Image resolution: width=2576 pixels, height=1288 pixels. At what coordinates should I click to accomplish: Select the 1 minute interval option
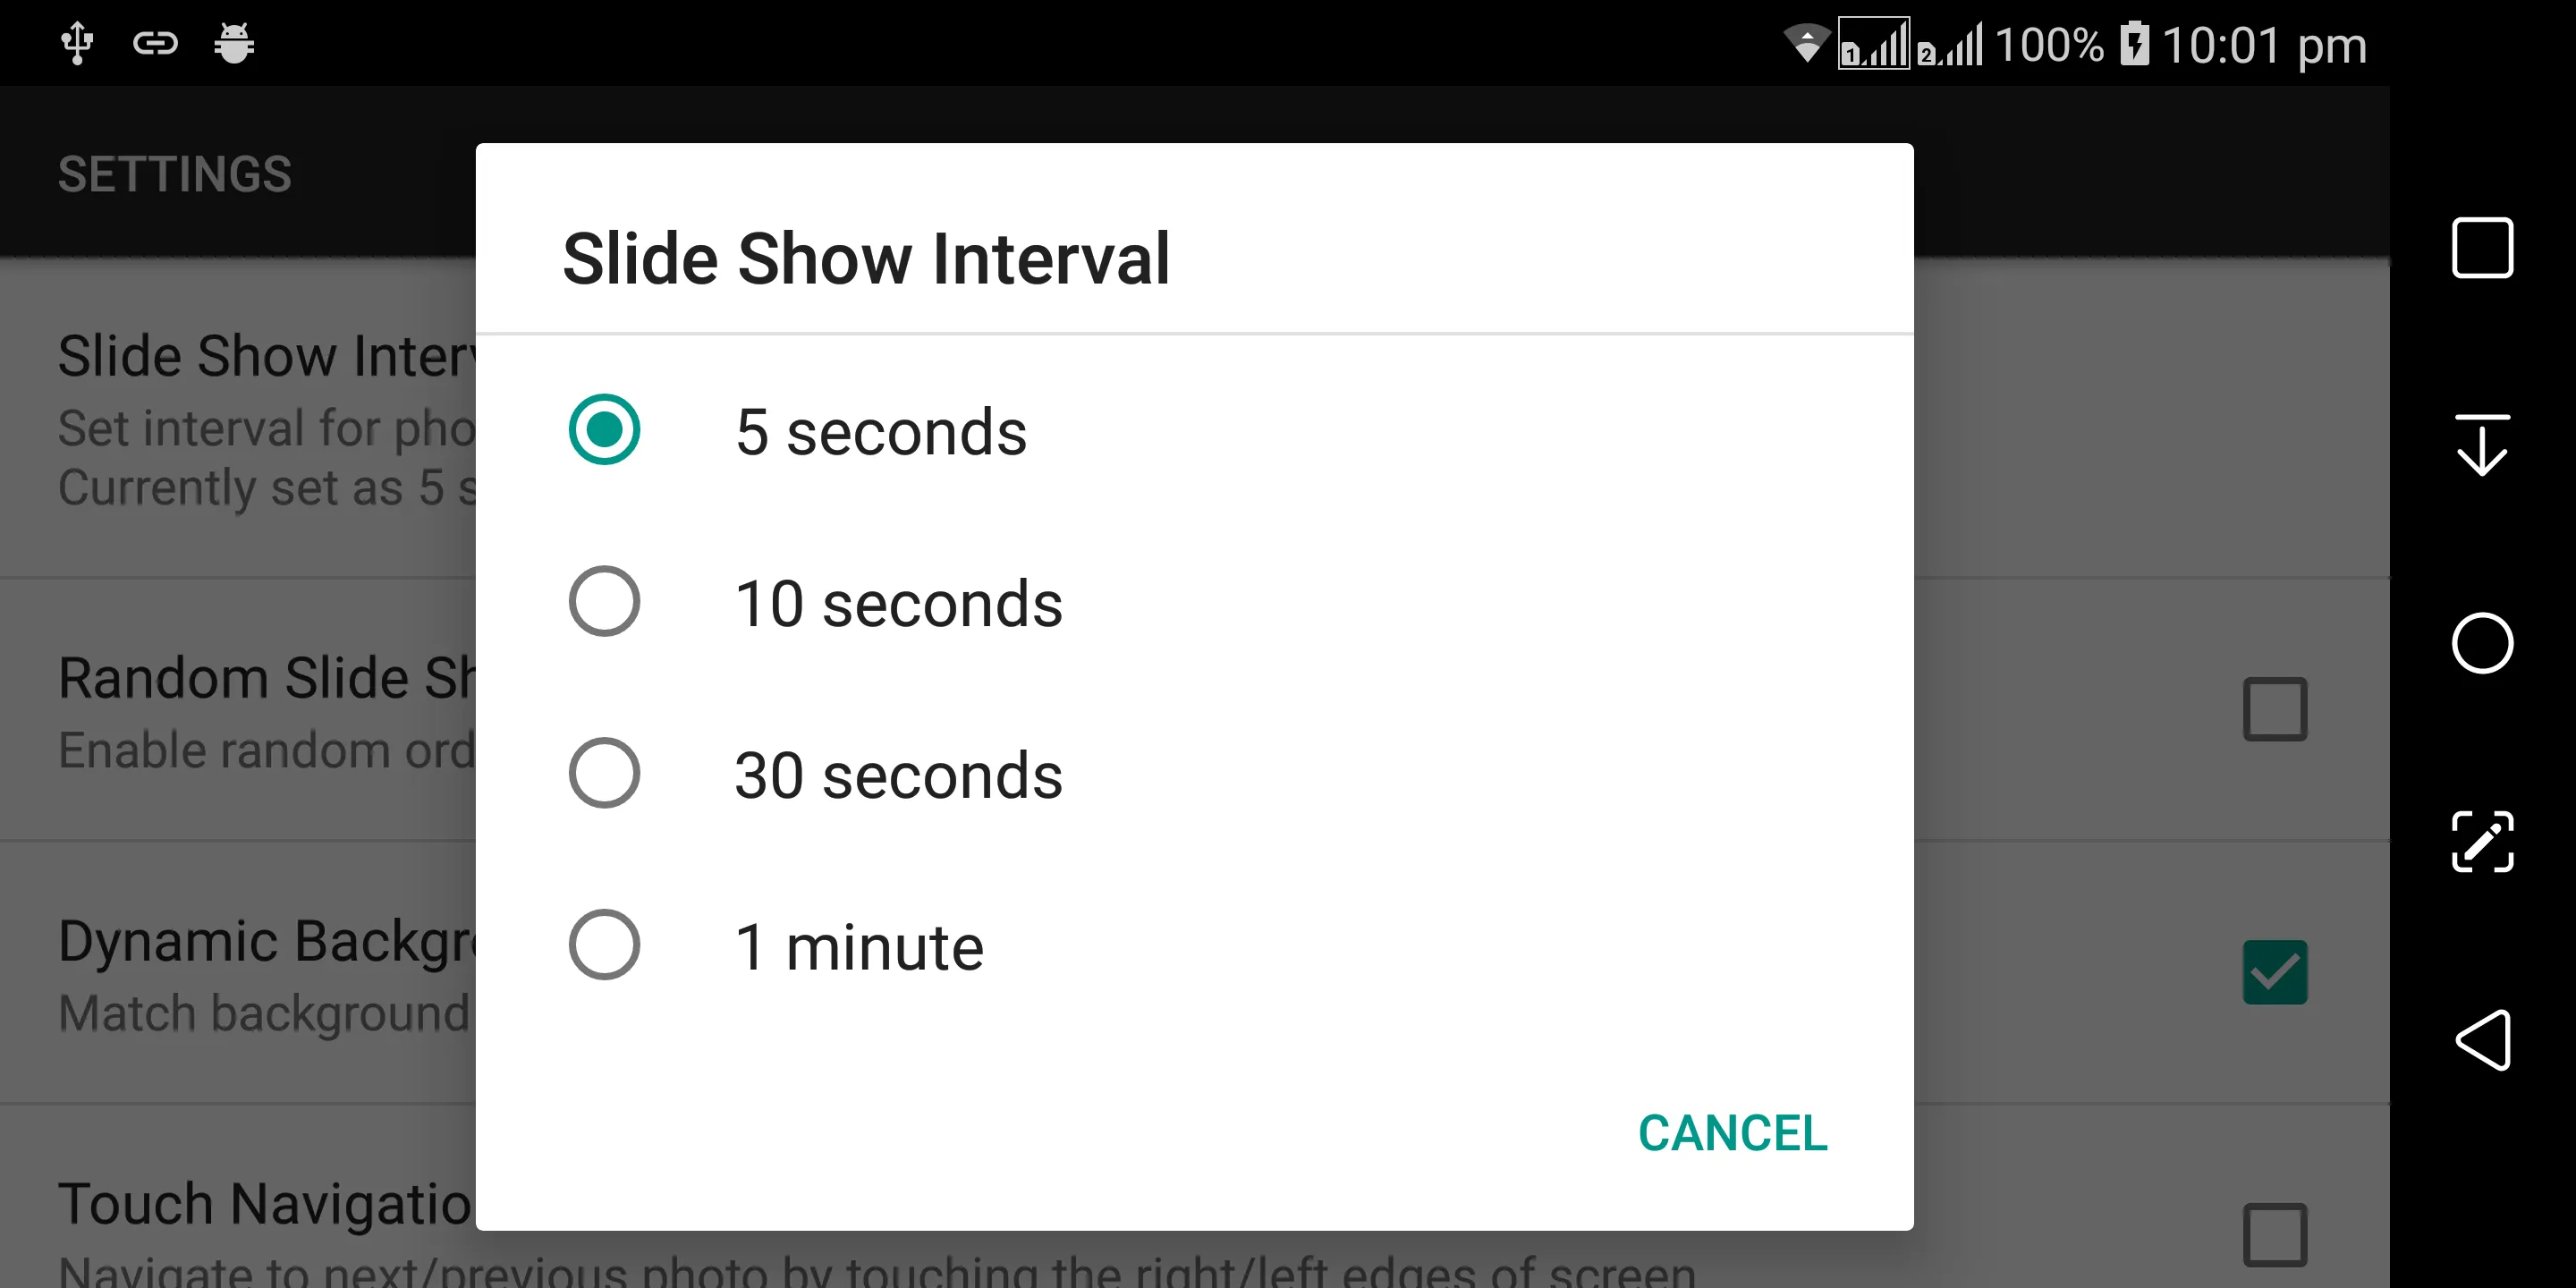[x=601, y=946]
